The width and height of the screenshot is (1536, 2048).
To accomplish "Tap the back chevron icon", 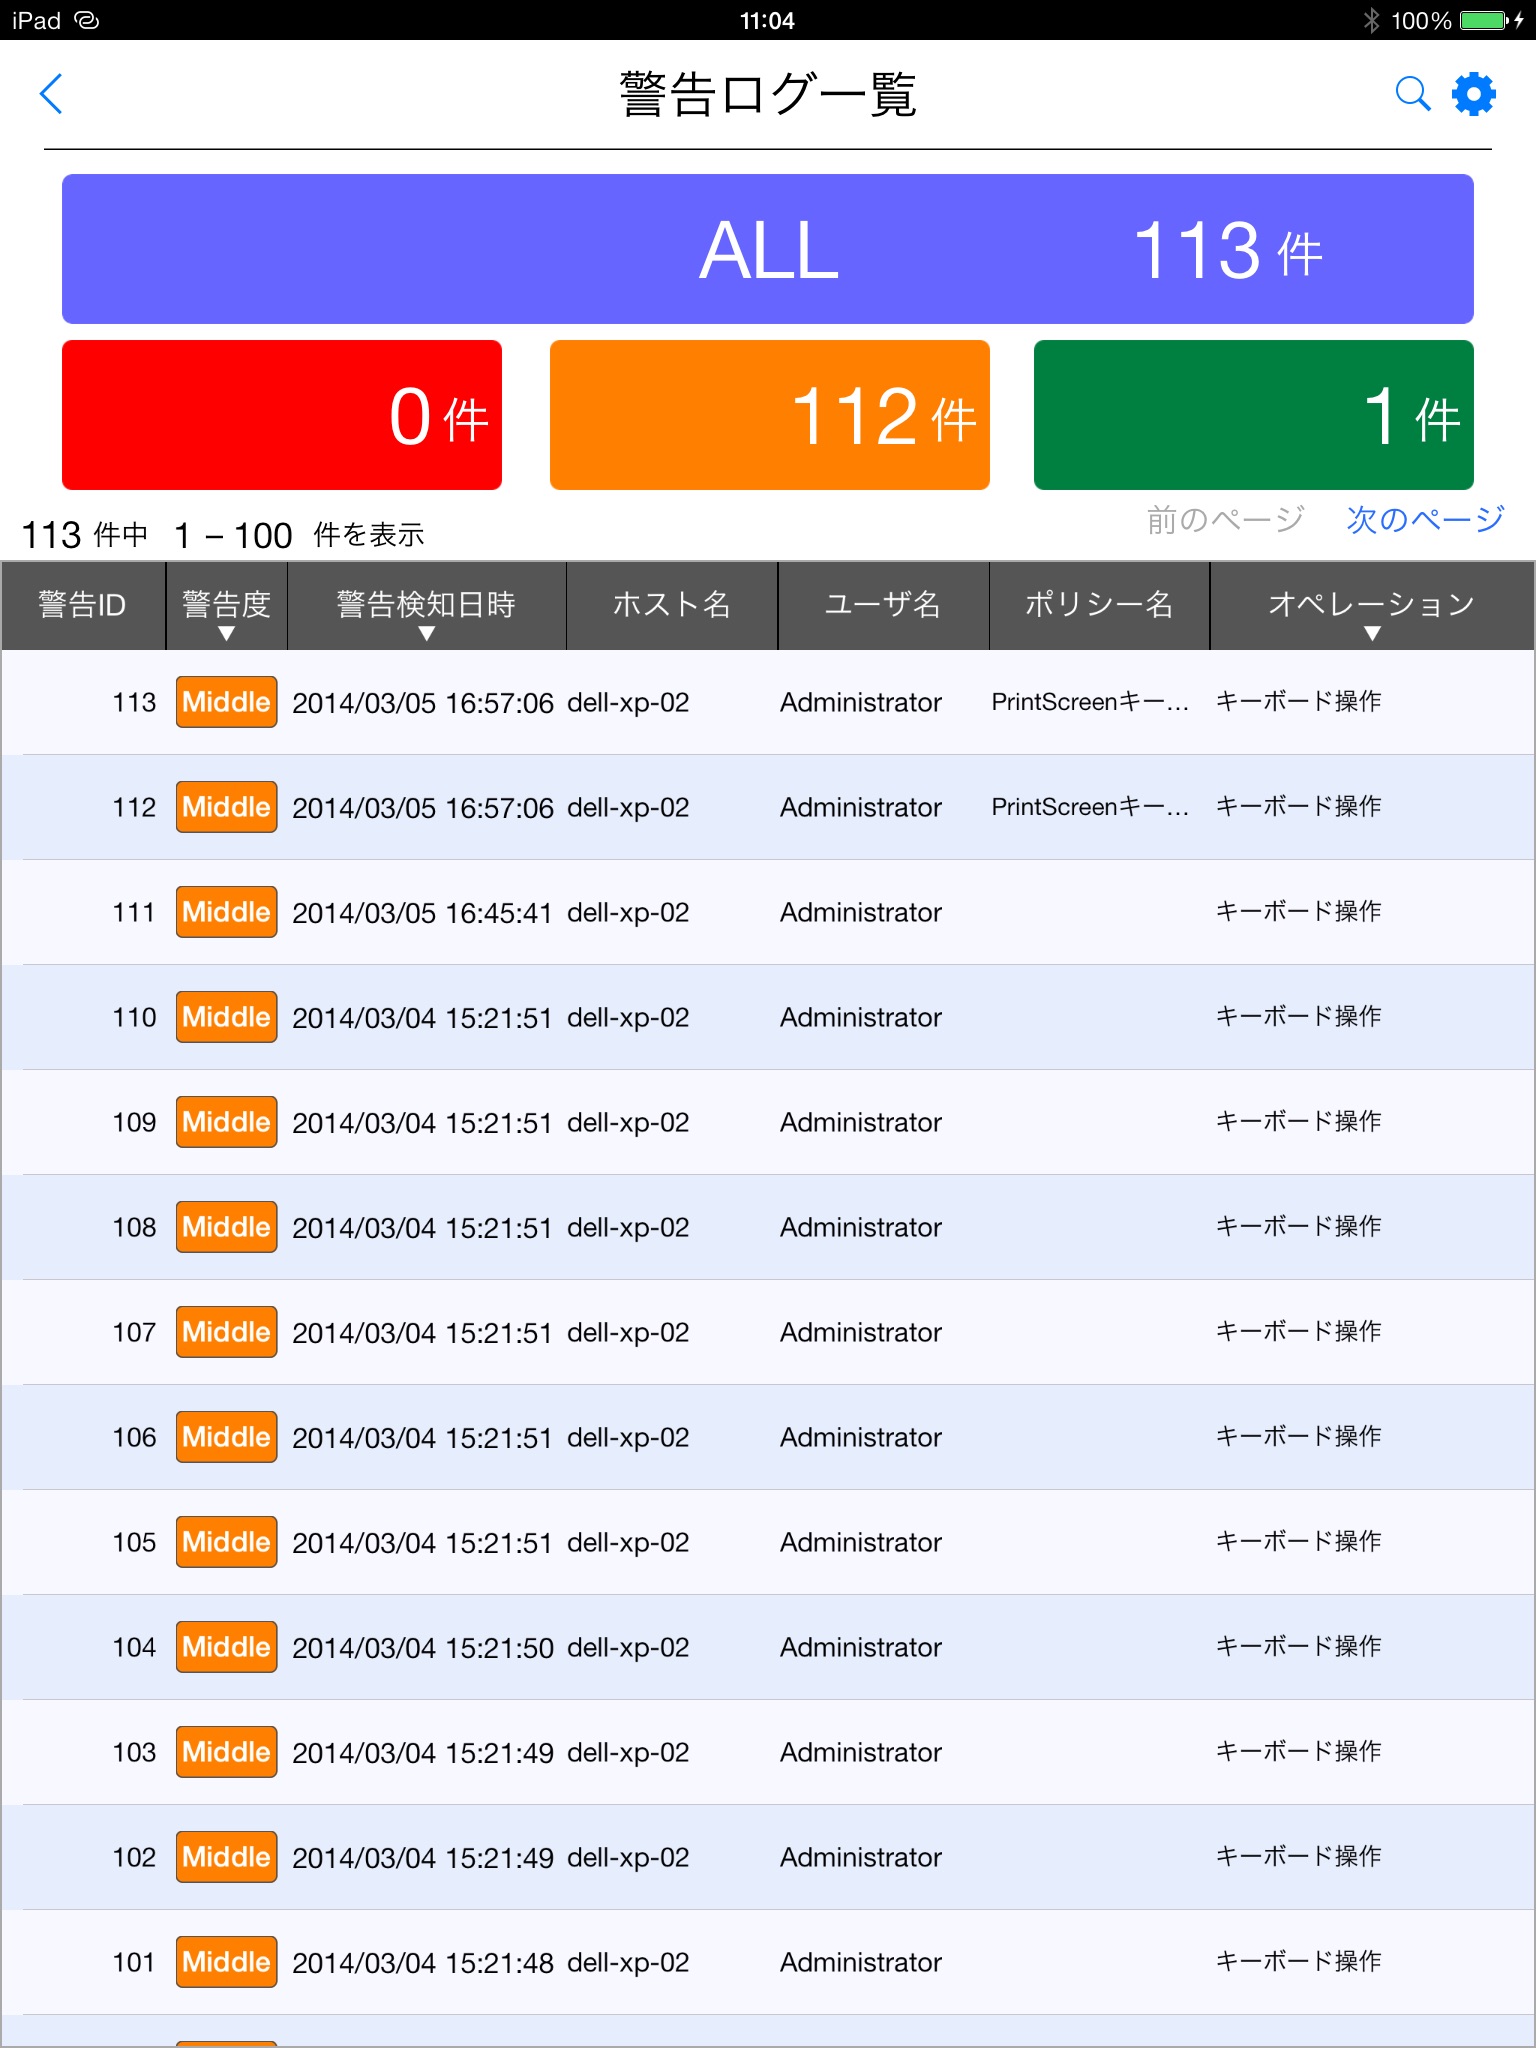I will 51,94.
